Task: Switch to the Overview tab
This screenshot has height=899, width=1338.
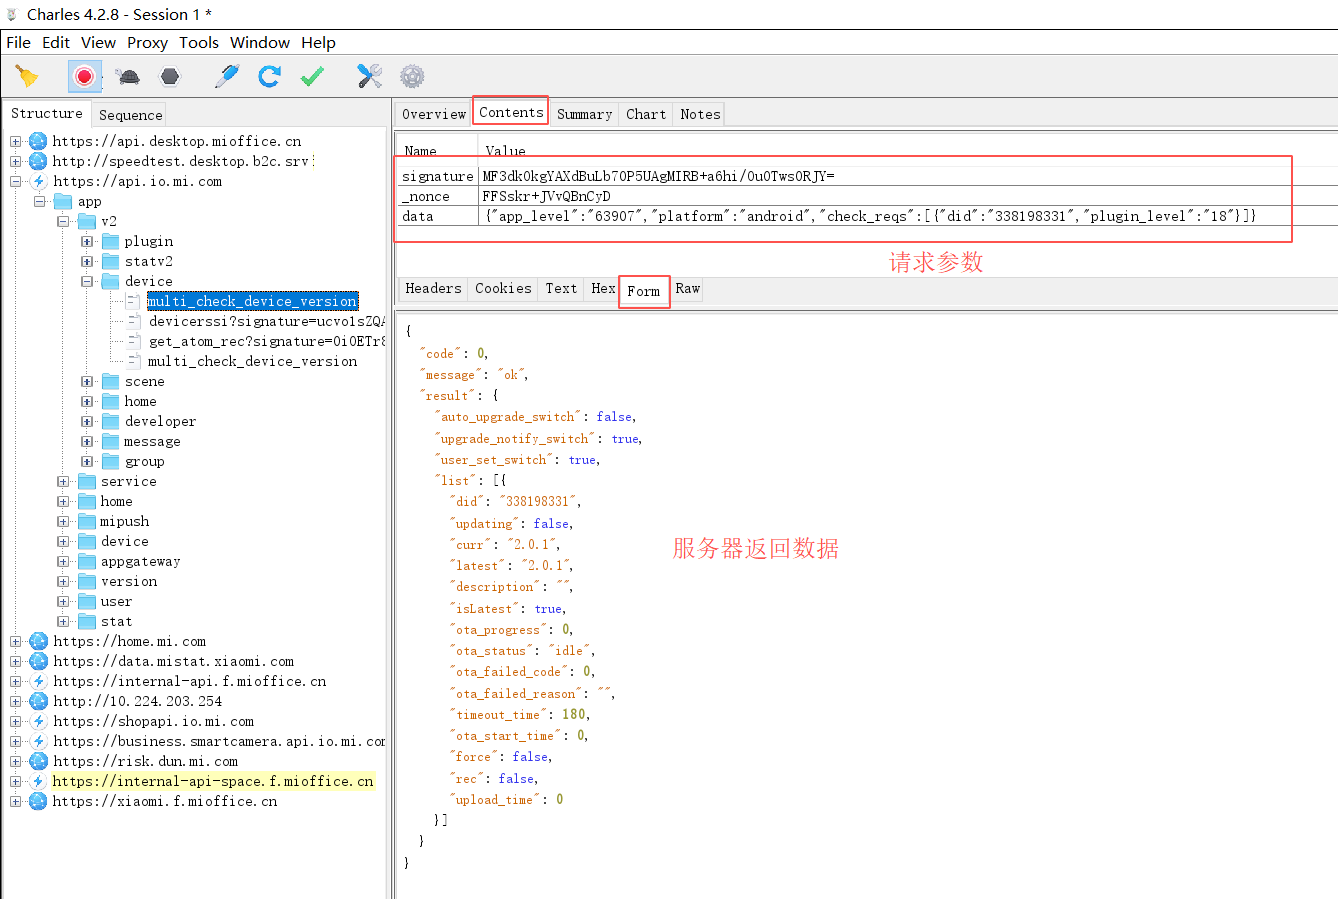Action: point(434,114)
